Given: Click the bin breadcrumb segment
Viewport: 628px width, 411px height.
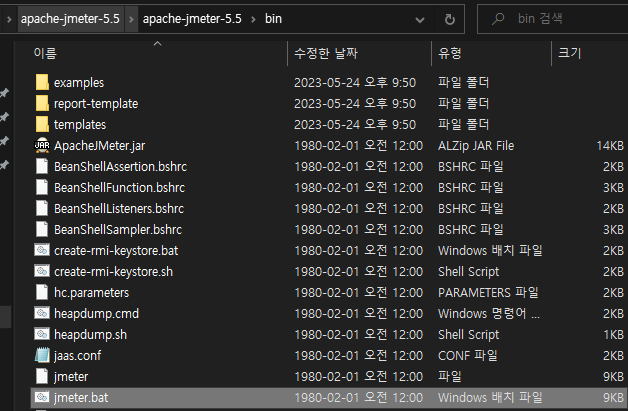Looking at the screenshot, I should (x=273, y=19).
